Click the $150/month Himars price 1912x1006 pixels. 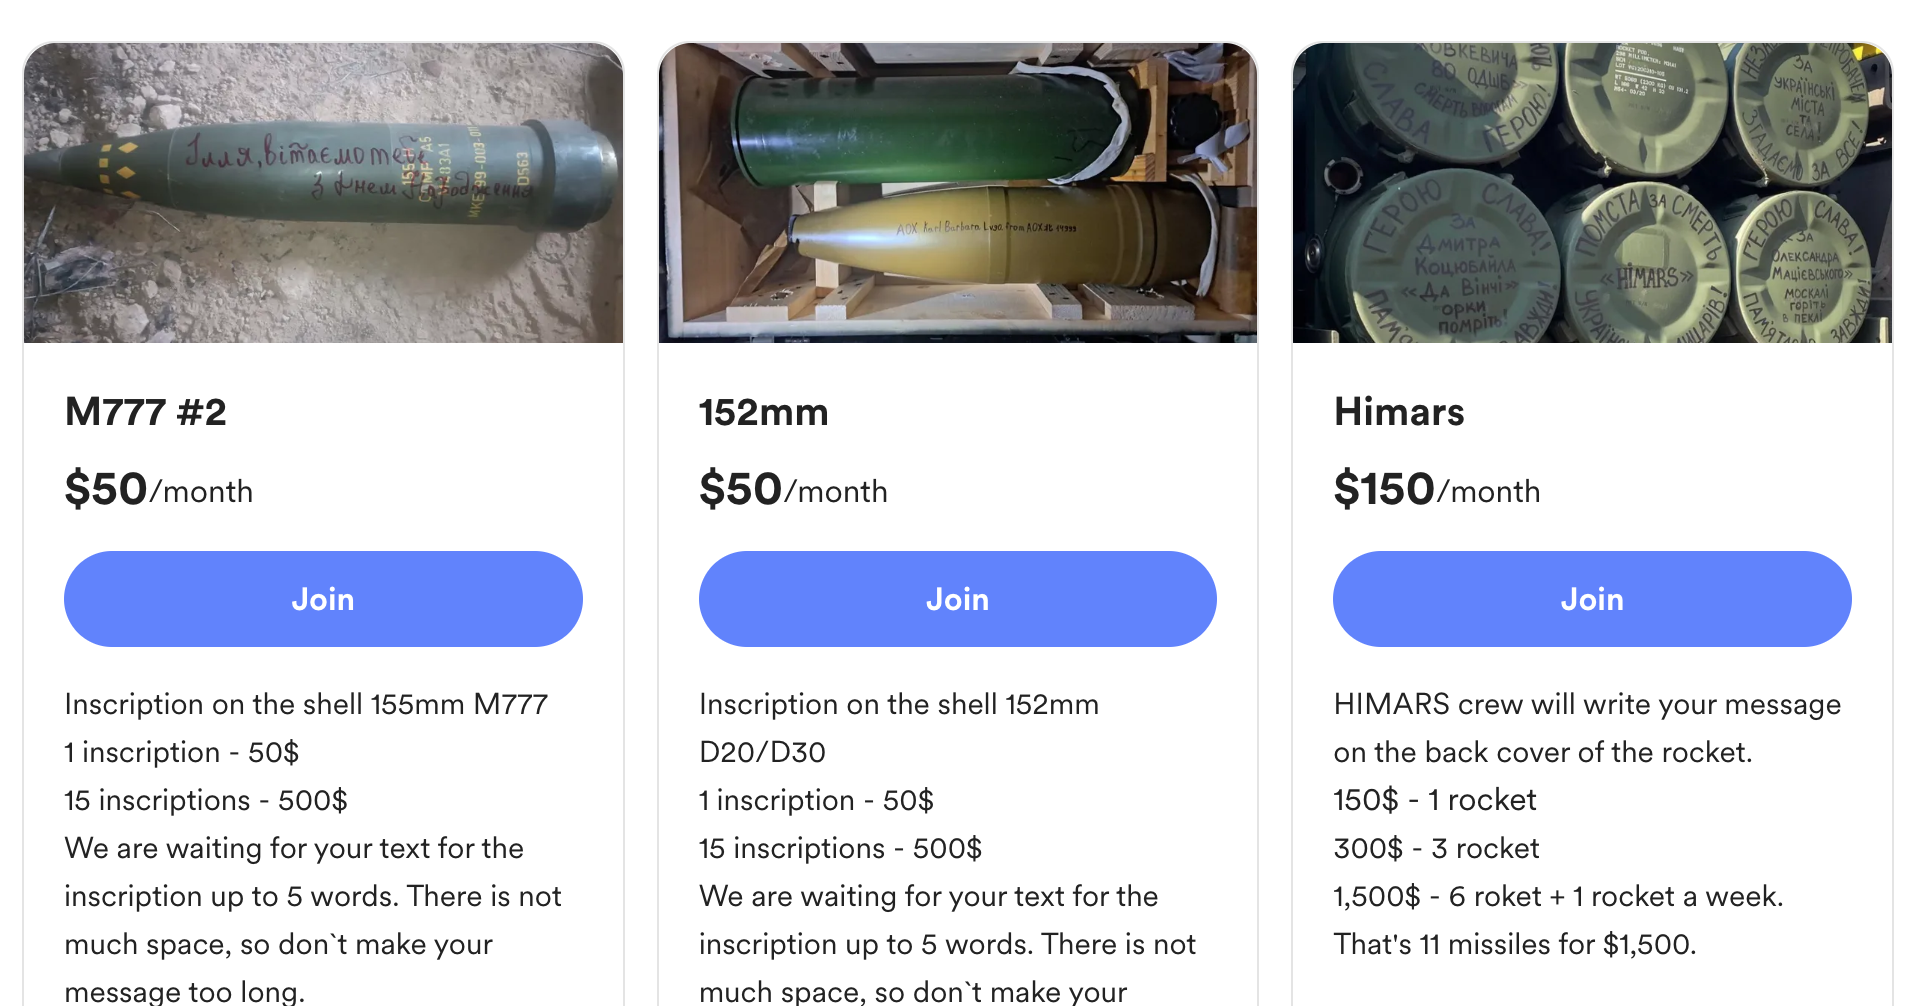click(1437, 490)
